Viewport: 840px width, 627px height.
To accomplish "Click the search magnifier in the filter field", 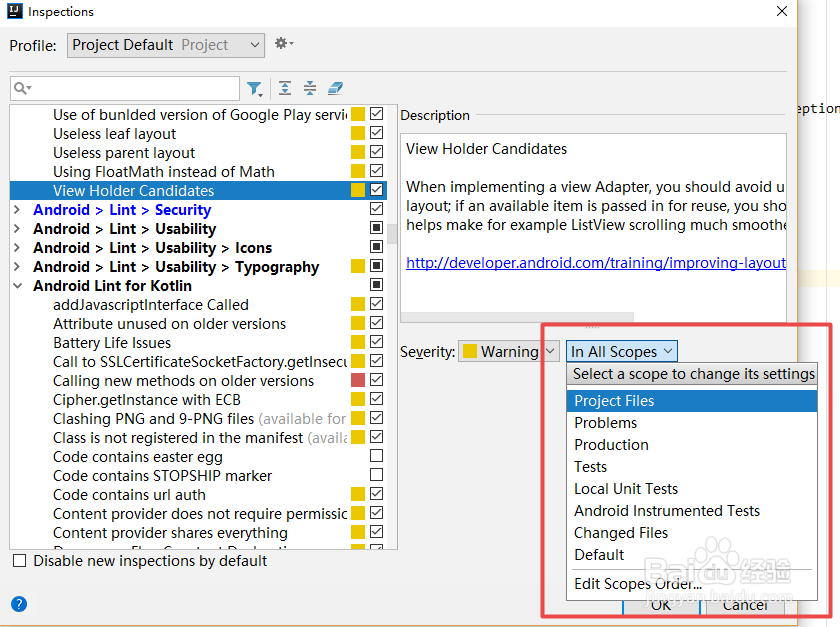I will pyautogui.click(x=22, y=88).
